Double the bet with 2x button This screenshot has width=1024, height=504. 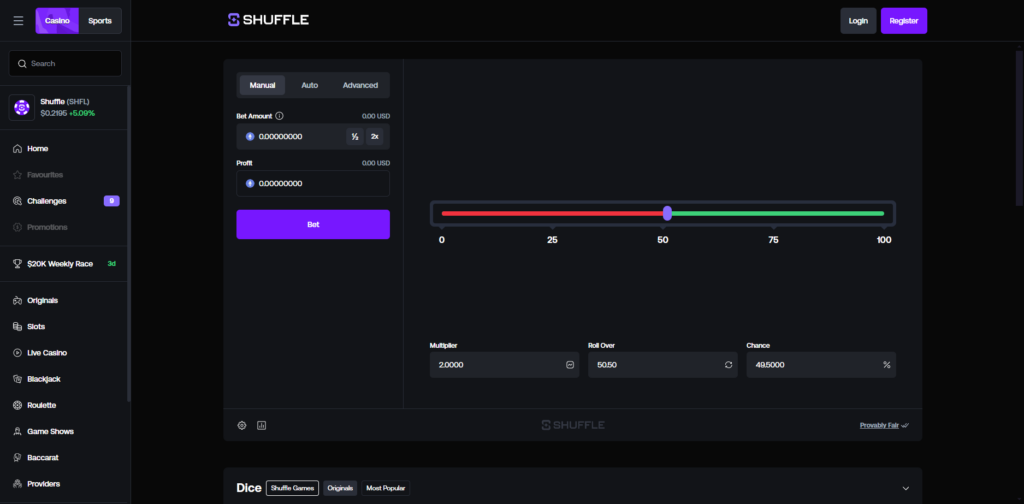click(375, 136)
